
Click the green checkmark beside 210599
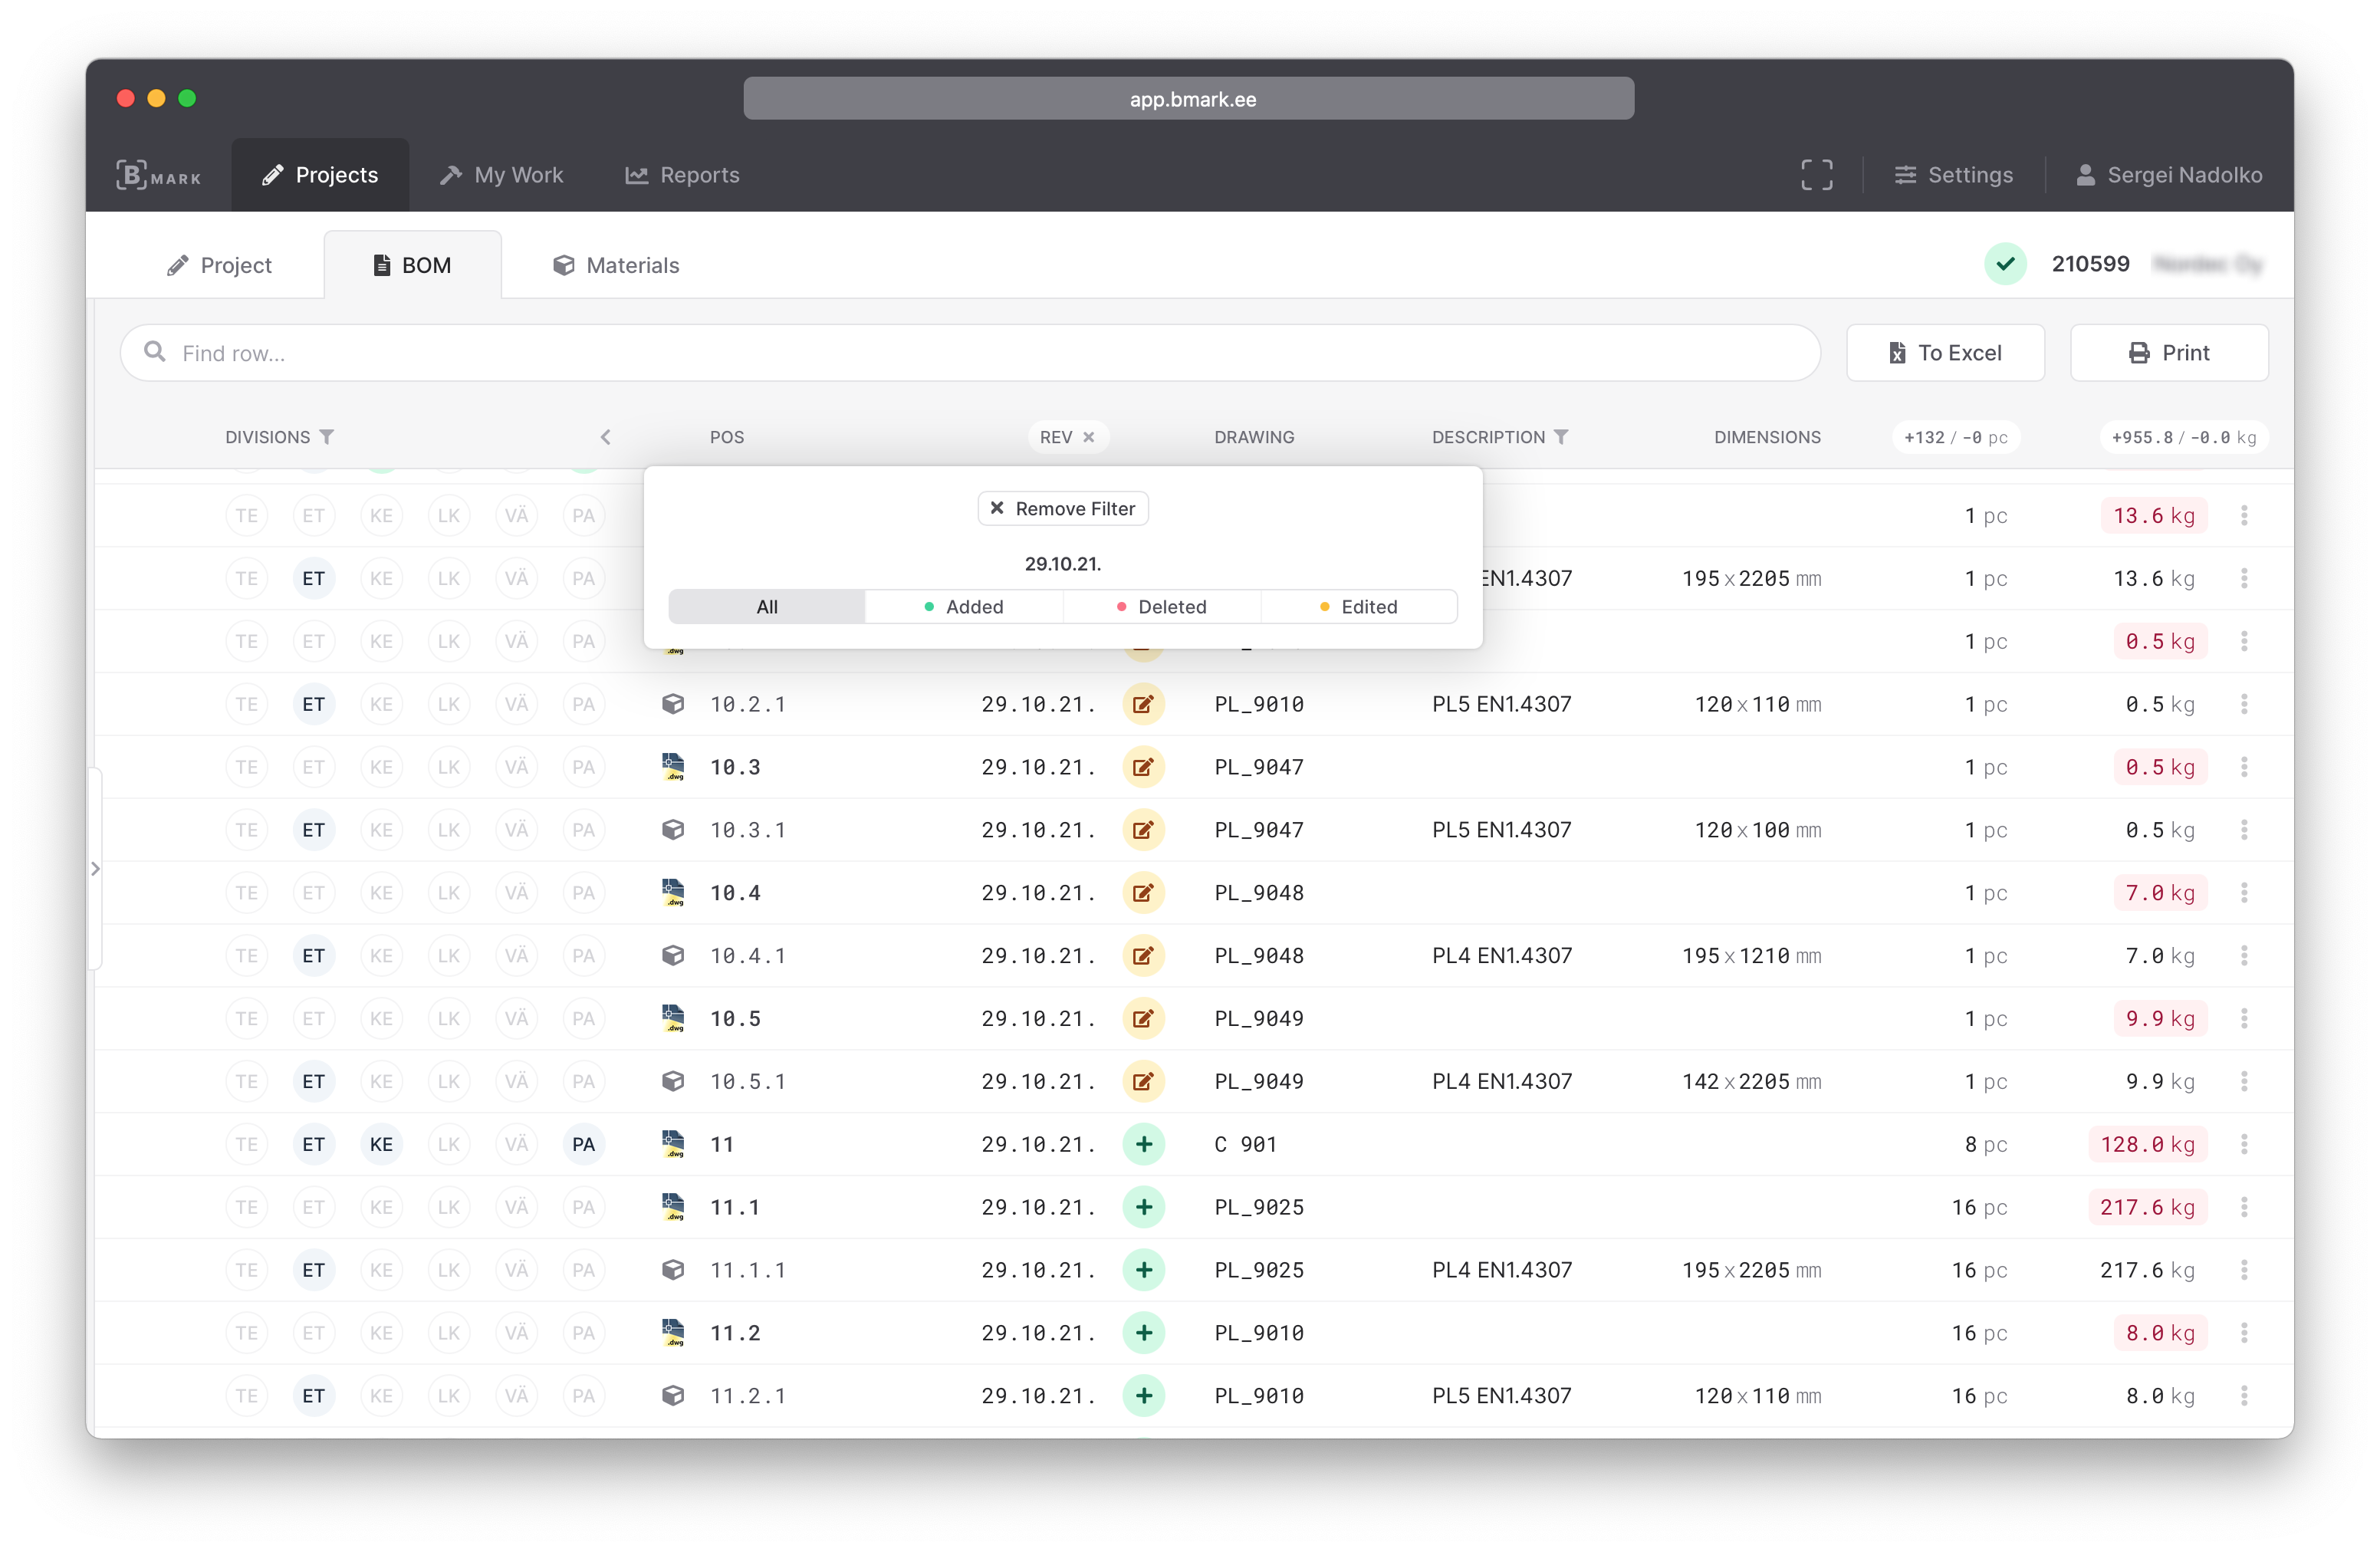2006,264
